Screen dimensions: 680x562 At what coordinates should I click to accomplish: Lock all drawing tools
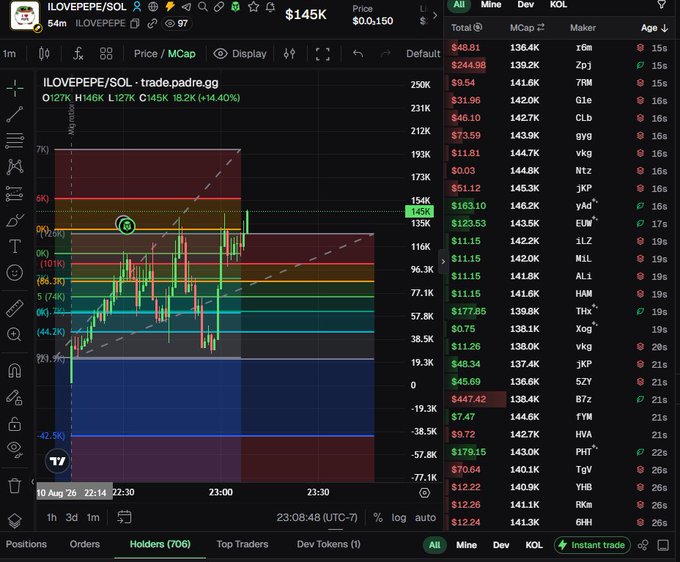click(15, 424)
